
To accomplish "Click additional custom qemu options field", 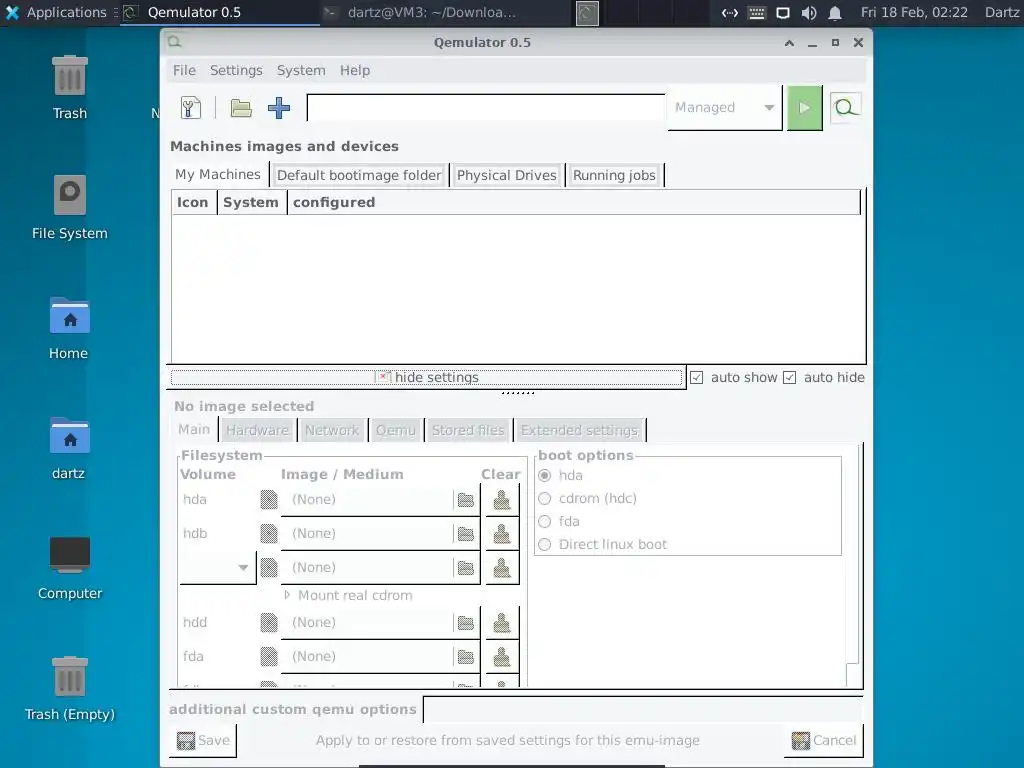I will click(x=643, y=709).
